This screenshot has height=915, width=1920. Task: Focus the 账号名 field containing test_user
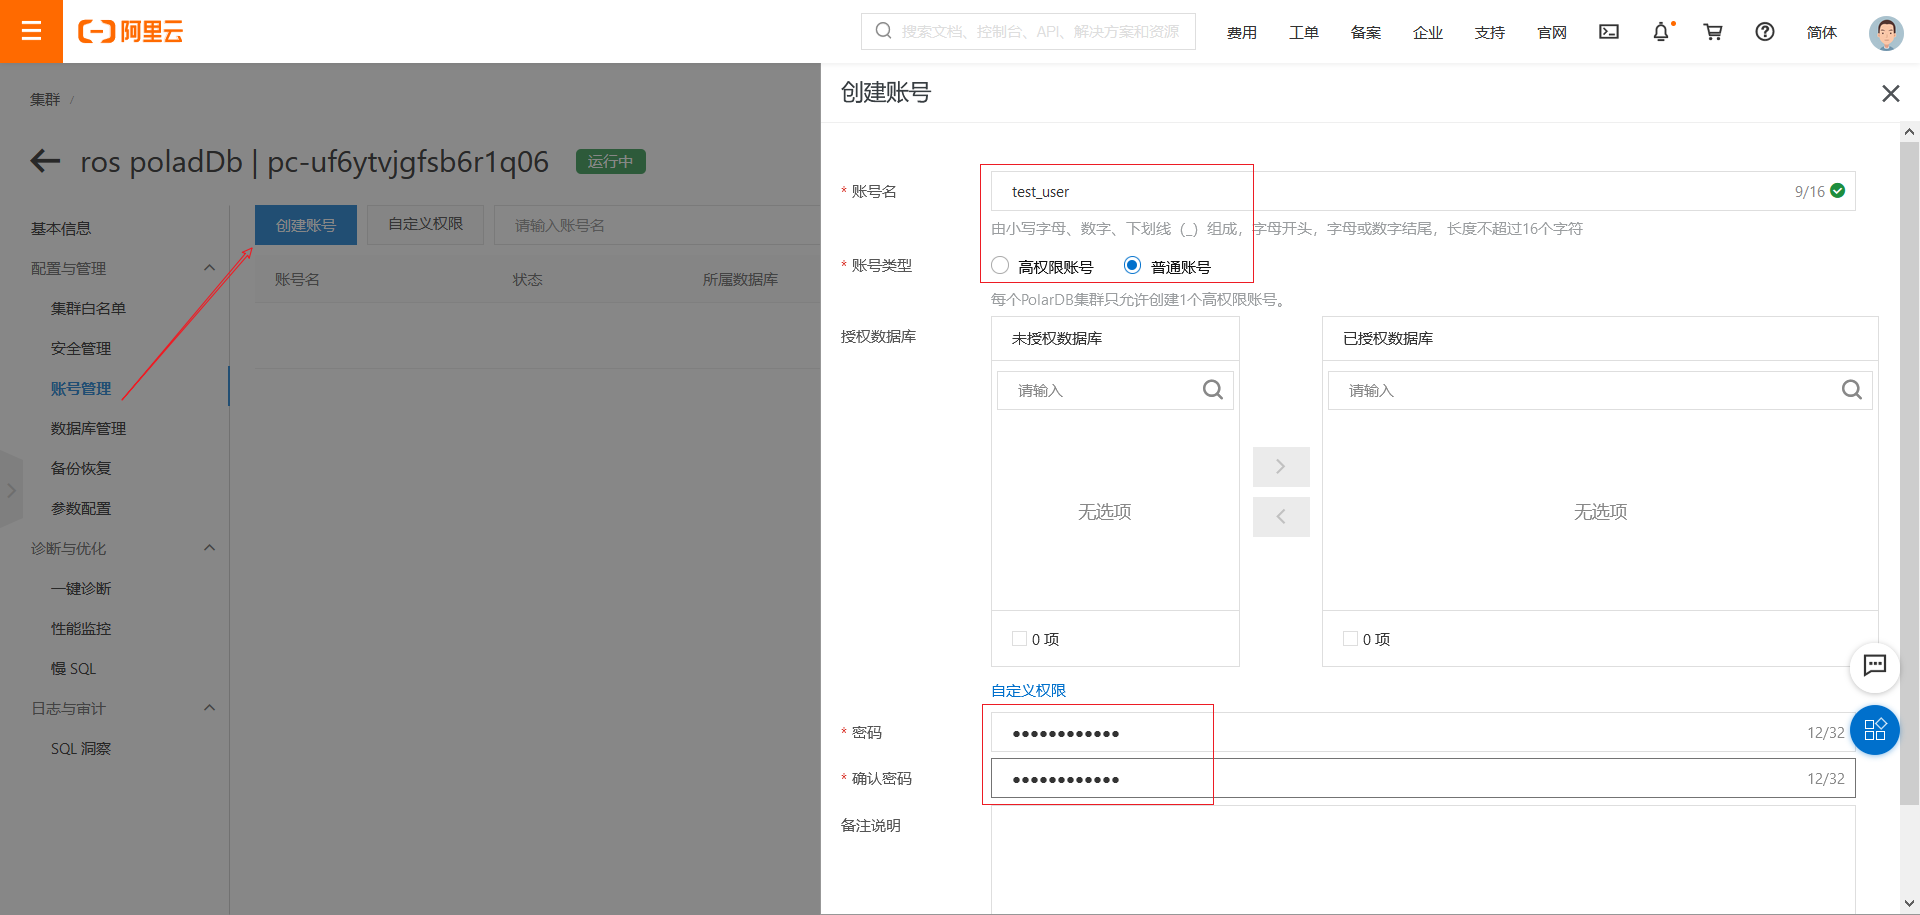pos(1423,191)
